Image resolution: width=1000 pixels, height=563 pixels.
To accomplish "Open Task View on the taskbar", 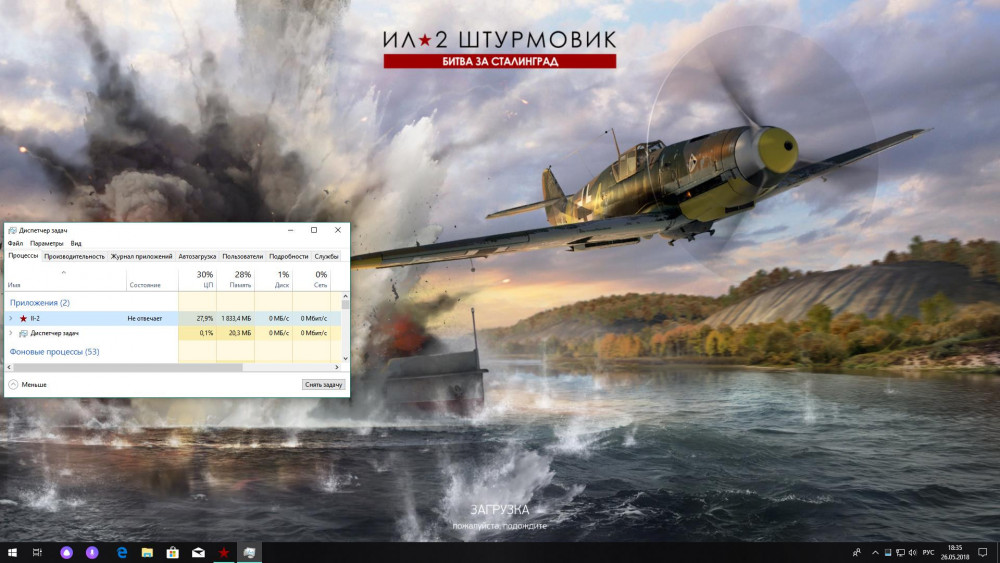I will coord(37,552).
